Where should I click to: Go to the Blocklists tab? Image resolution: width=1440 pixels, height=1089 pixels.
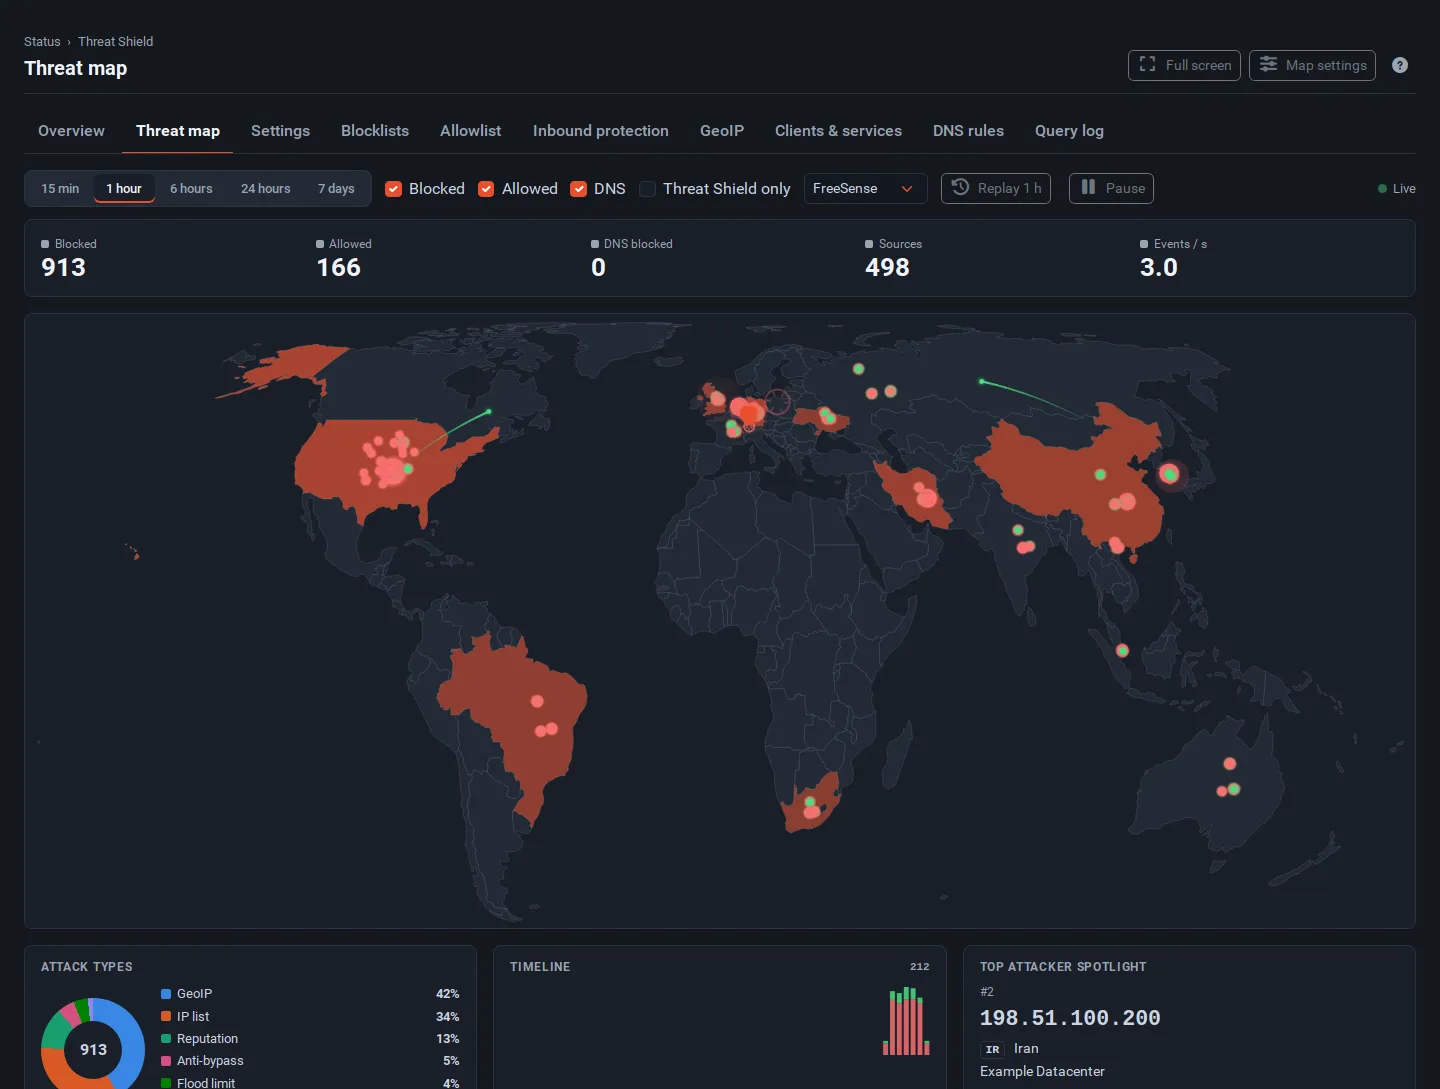coord(375,131)
